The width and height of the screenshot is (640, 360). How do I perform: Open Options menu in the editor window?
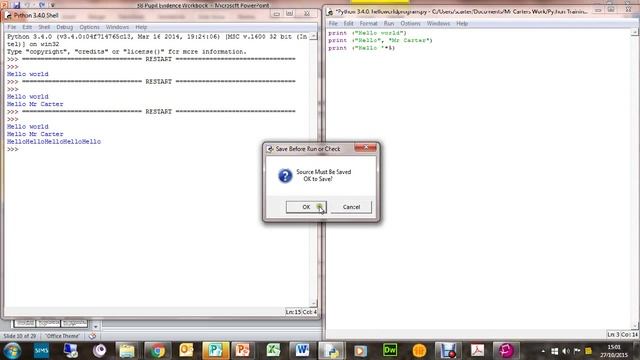tap(410, 23)
